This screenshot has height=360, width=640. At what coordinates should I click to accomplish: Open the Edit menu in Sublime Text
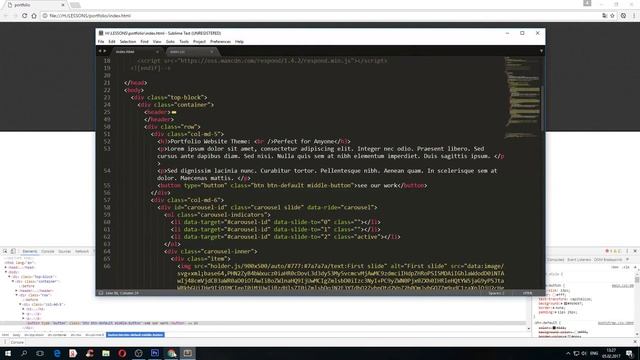112,42
